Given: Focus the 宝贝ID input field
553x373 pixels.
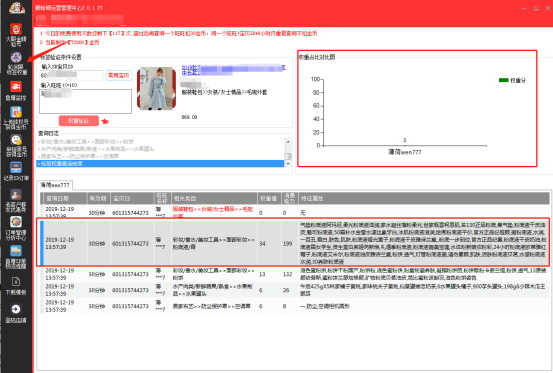Looking at the screenshot, I should point(71,75).
